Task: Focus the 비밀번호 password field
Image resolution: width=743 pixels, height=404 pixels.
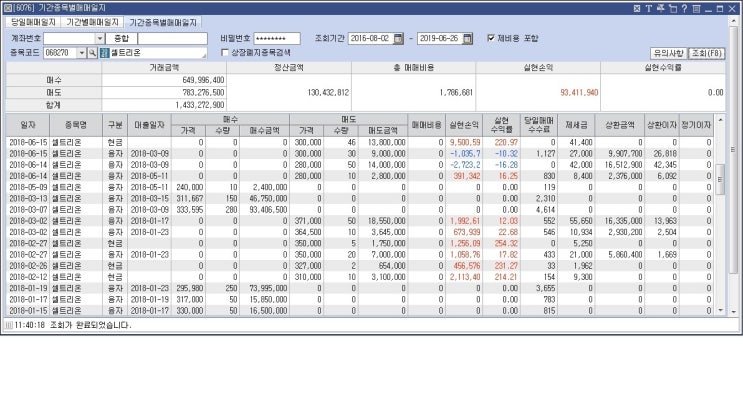Action: [277, 38]
